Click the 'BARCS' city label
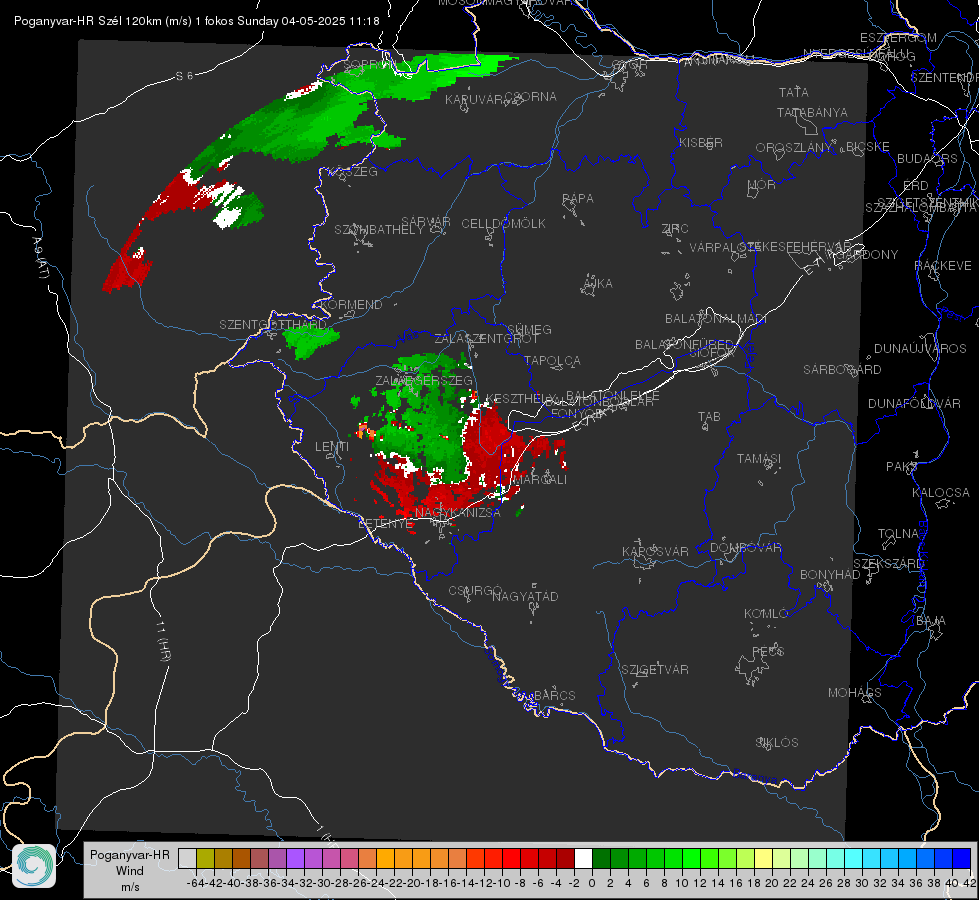 pyautogui.click(x=554, y=696)
